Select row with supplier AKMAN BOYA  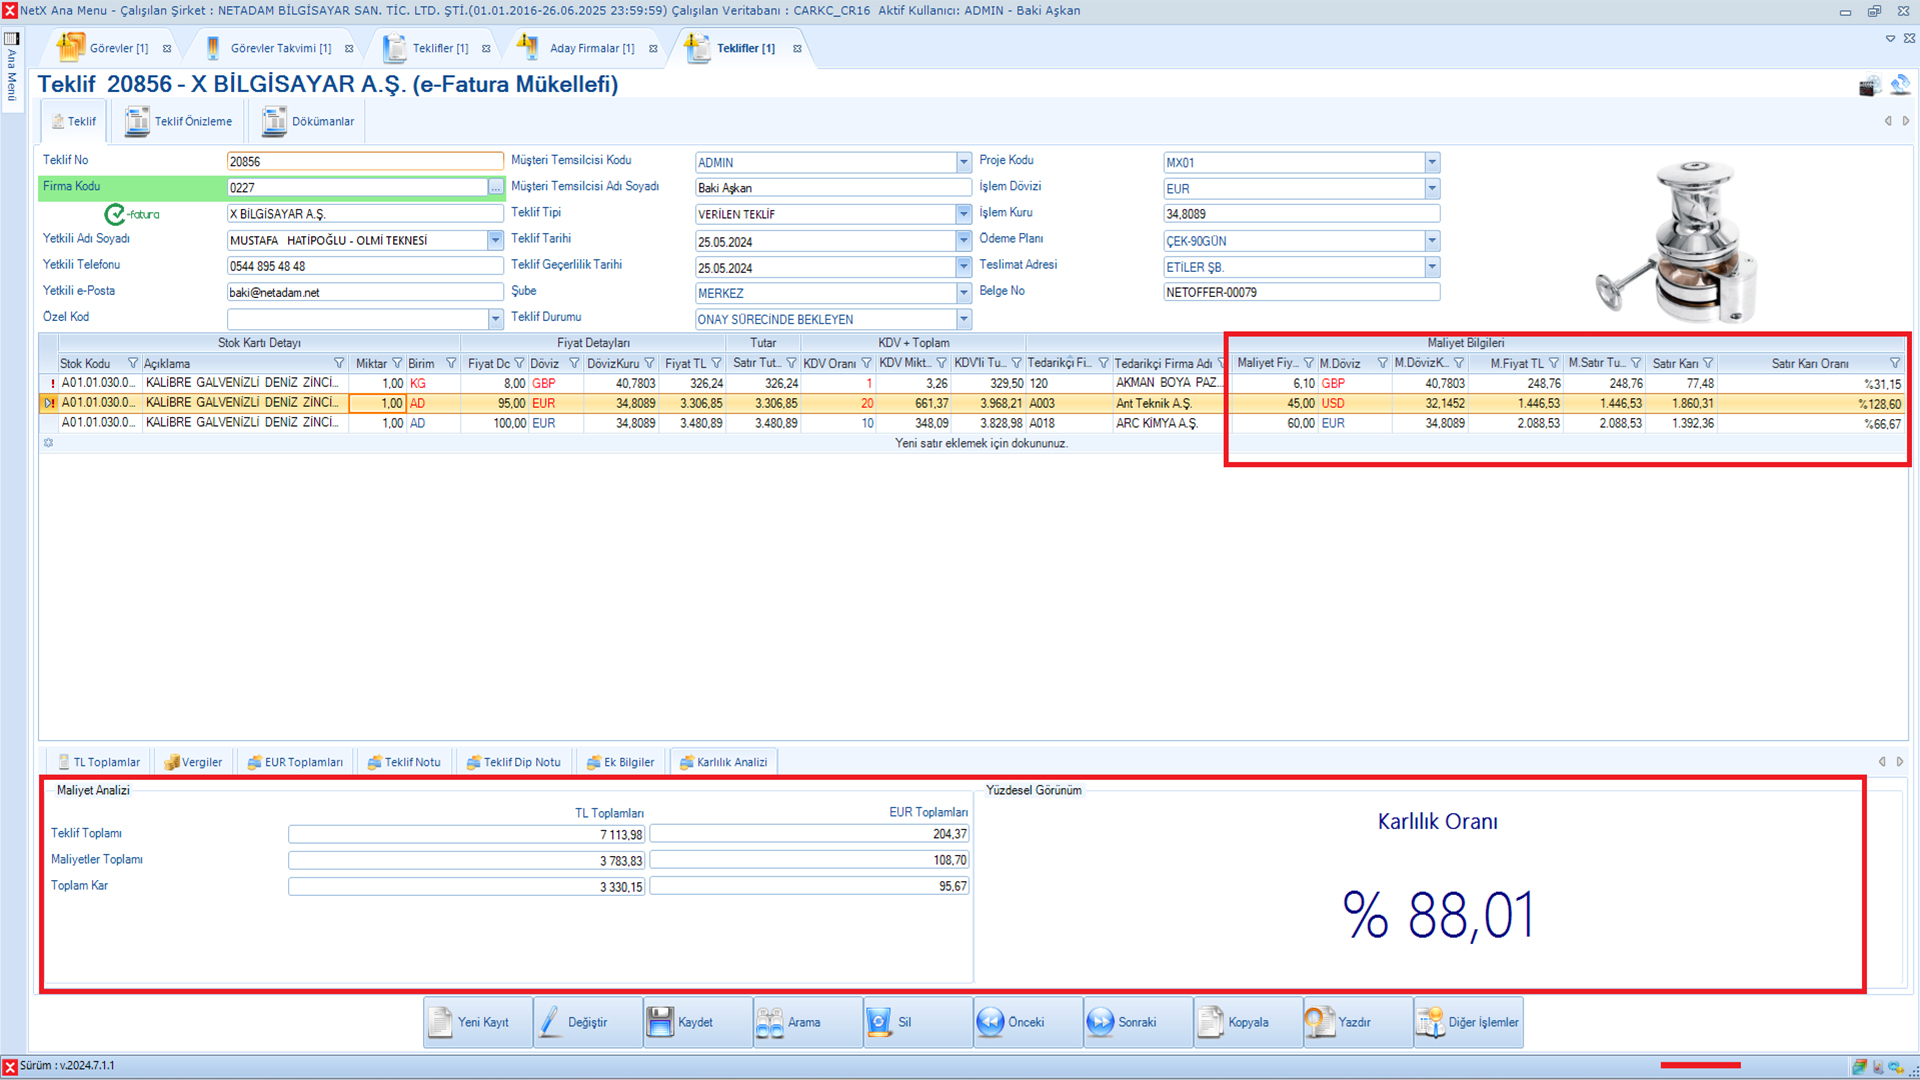pyautogui.click(x=972, y=383)
